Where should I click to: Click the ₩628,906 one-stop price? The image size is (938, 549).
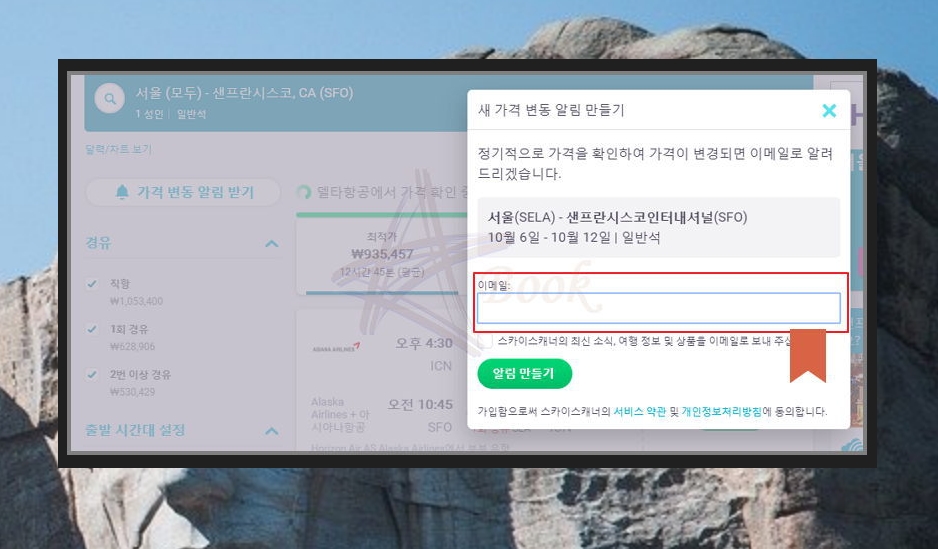(x=132, y=346)
